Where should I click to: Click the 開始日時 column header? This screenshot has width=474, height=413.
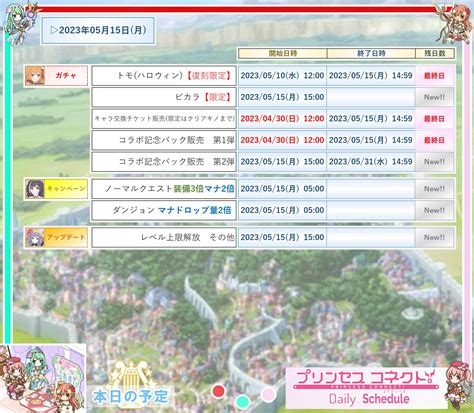[283, 53]
